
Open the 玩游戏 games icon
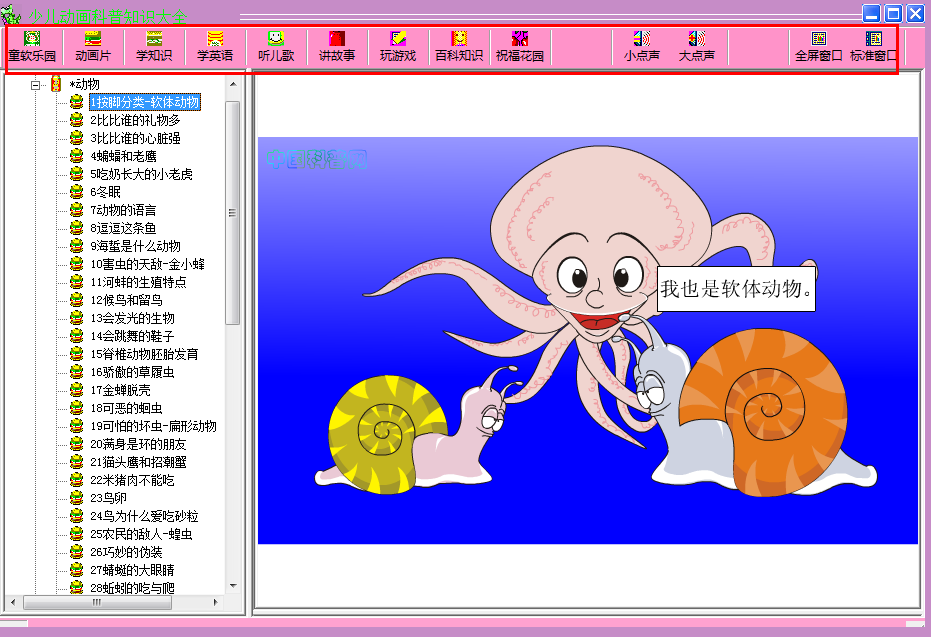pyautogui.click(x=398, y=47)
